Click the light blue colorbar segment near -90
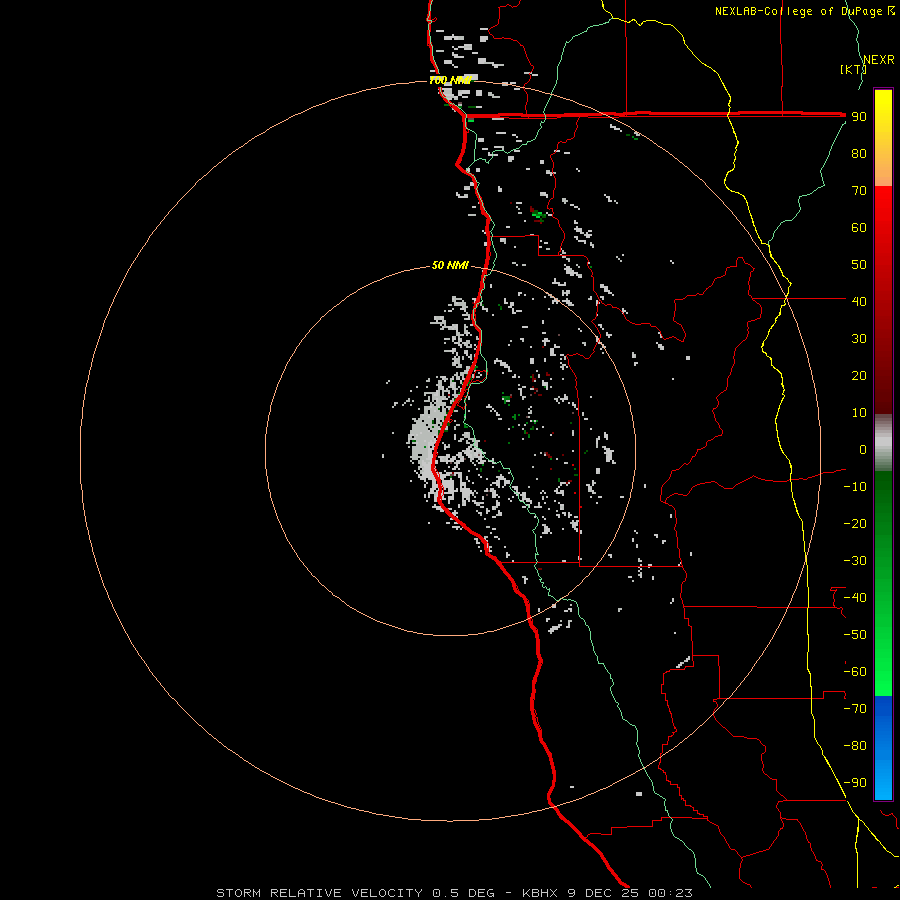Image resolution: width=900 pixels, height=900 pixels. (883, 781)
